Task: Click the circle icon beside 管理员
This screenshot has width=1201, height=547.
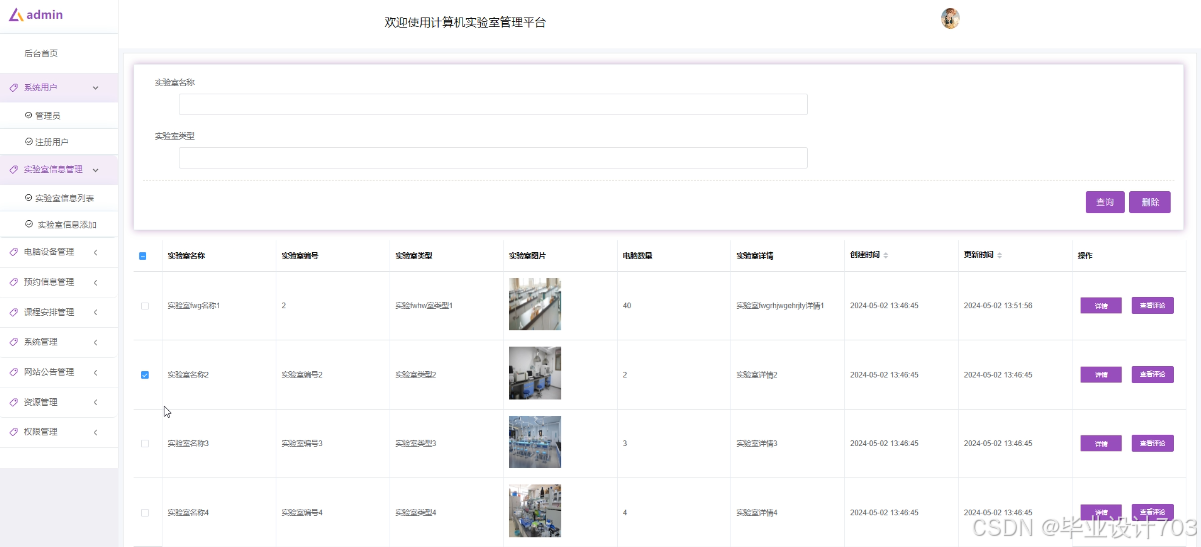Action: [x=28, y=115]
